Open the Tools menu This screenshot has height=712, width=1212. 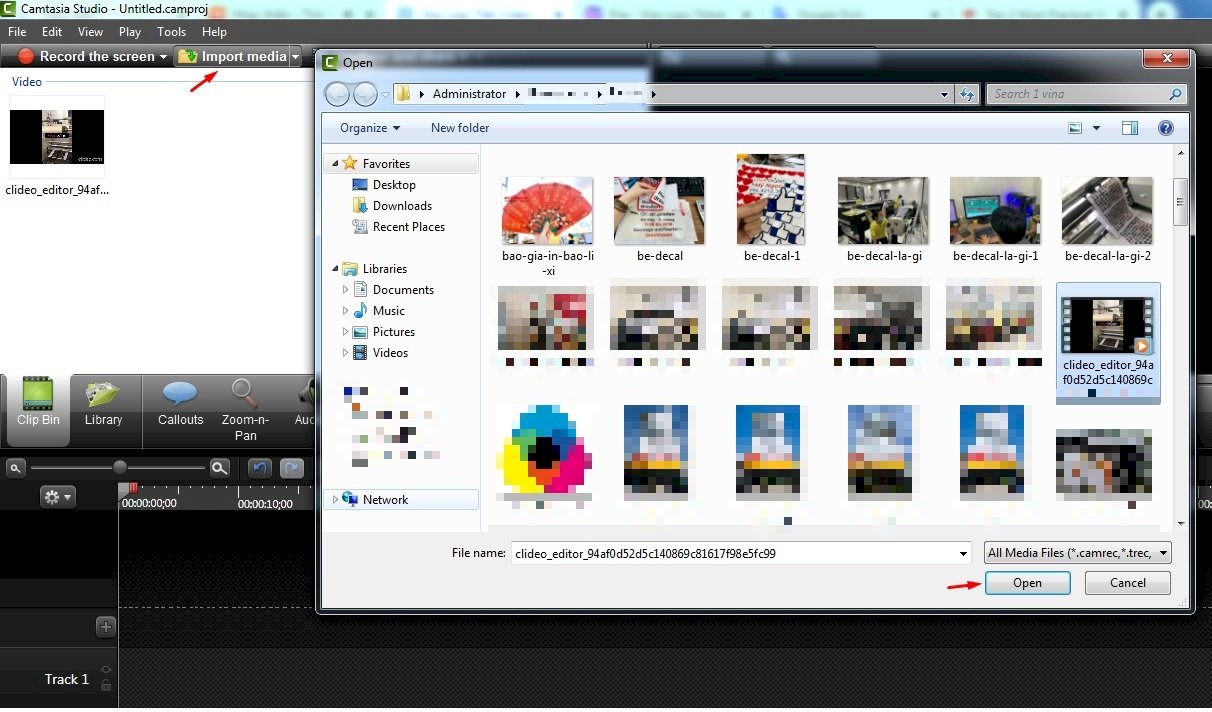click(x=171, y=31)
